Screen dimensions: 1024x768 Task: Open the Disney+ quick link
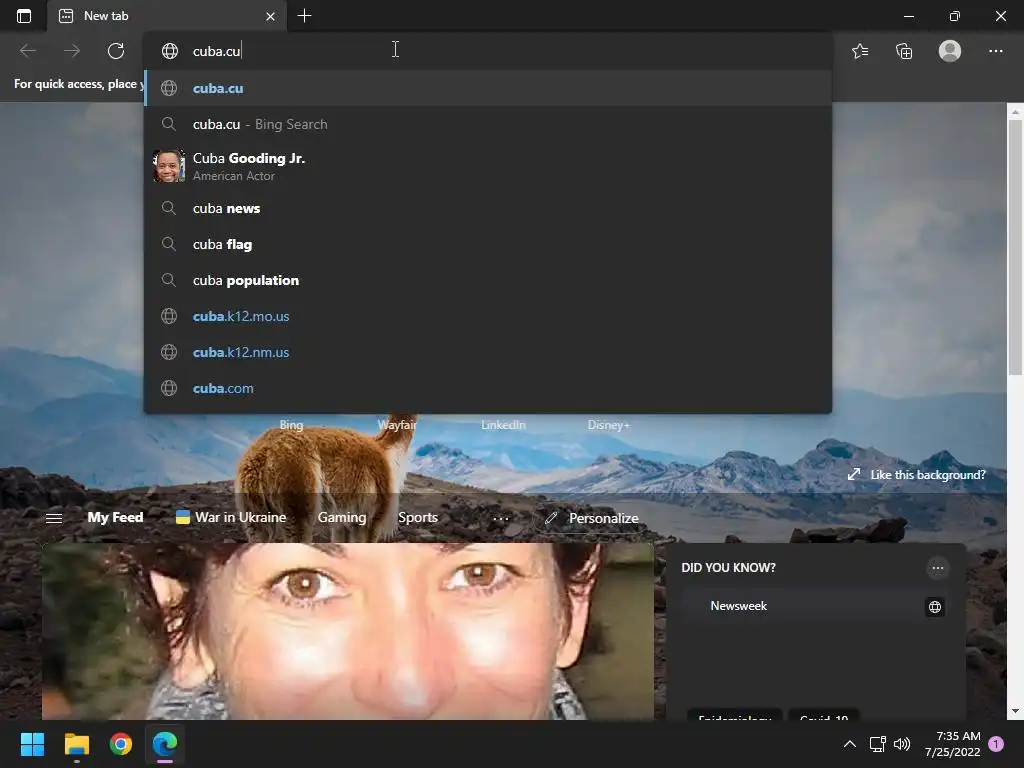pyautogui.click(x=609, y=424)
